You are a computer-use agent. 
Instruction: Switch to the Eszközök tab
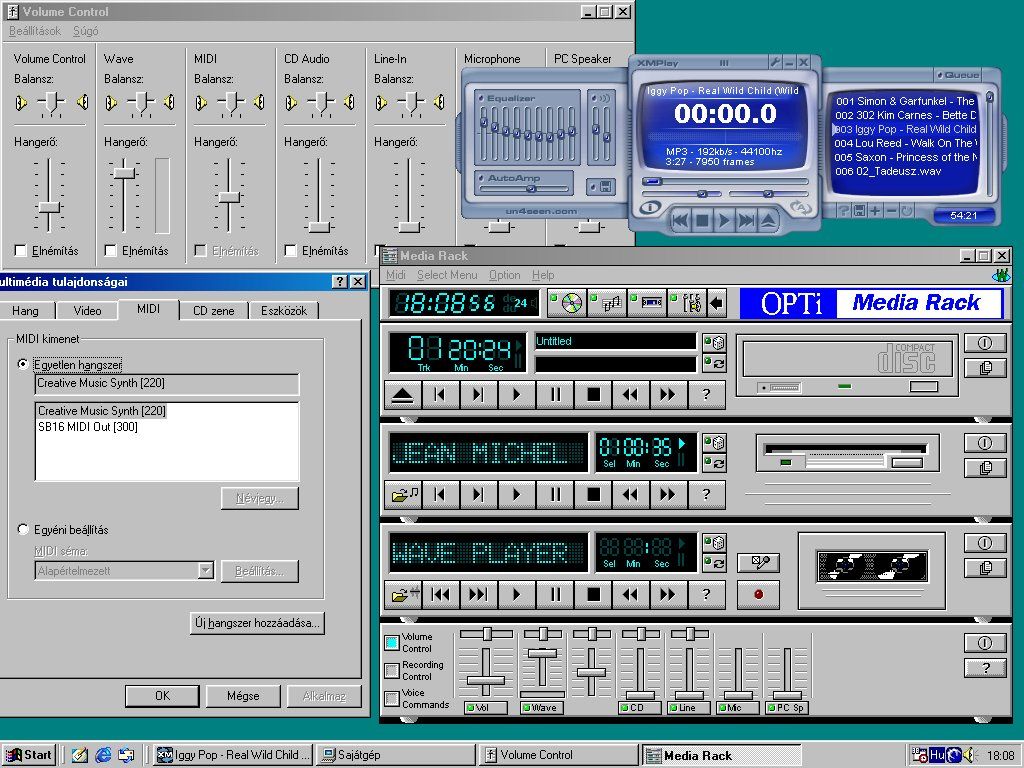click(x=283, y=311)
